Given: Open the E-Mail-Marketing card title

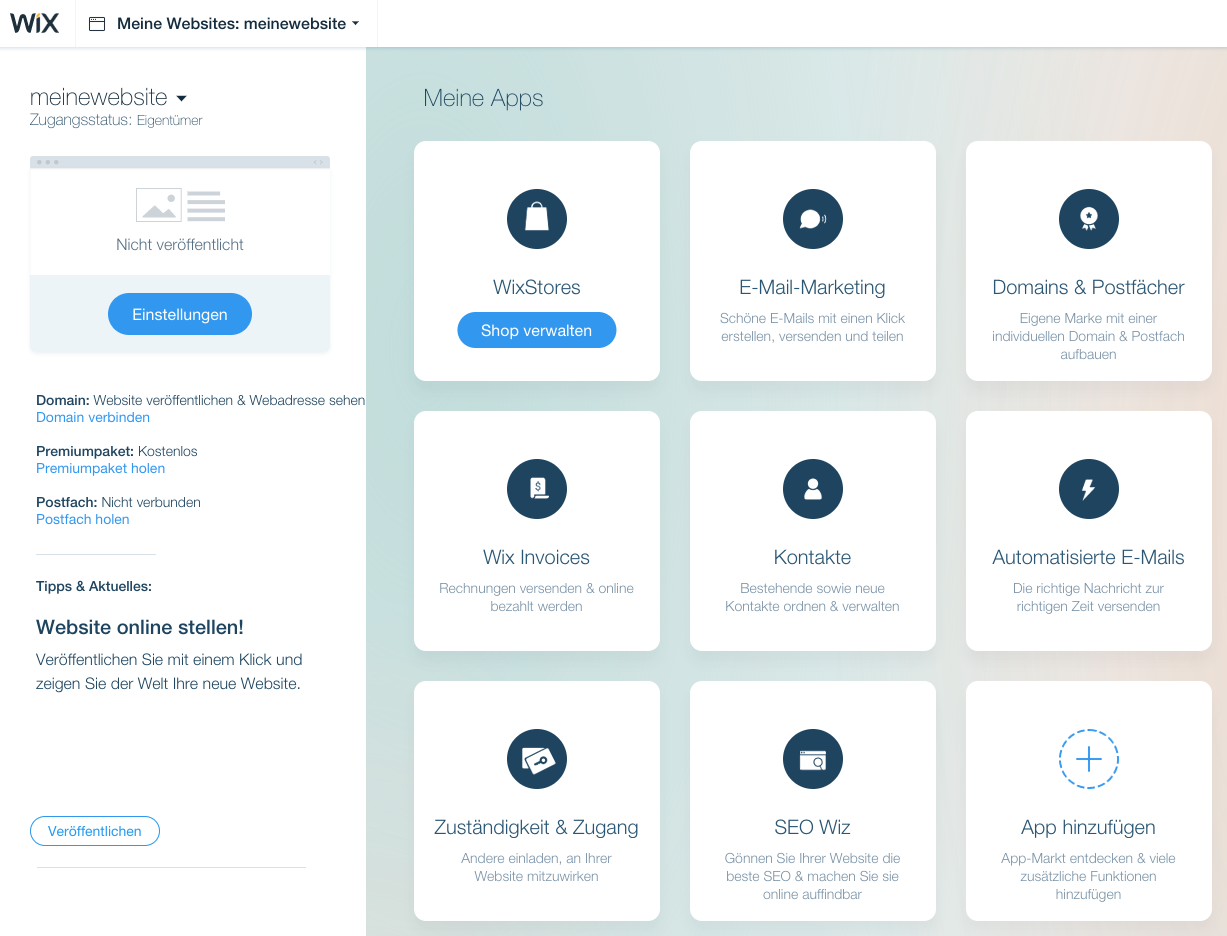Looking at the screenshot, I should pos(813,287).
